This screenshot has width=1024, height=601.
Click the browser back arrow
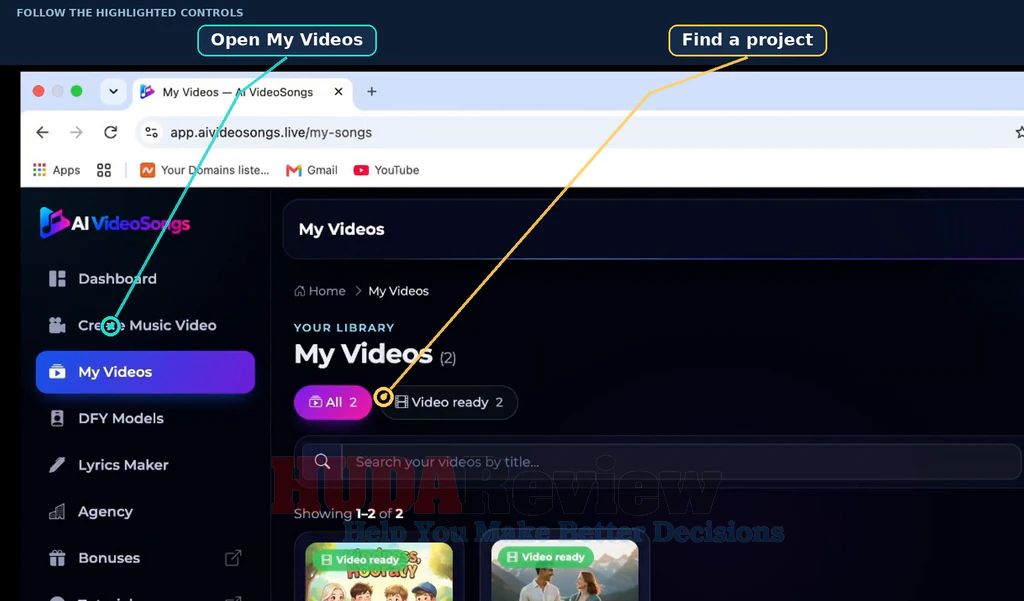(42, 132)
